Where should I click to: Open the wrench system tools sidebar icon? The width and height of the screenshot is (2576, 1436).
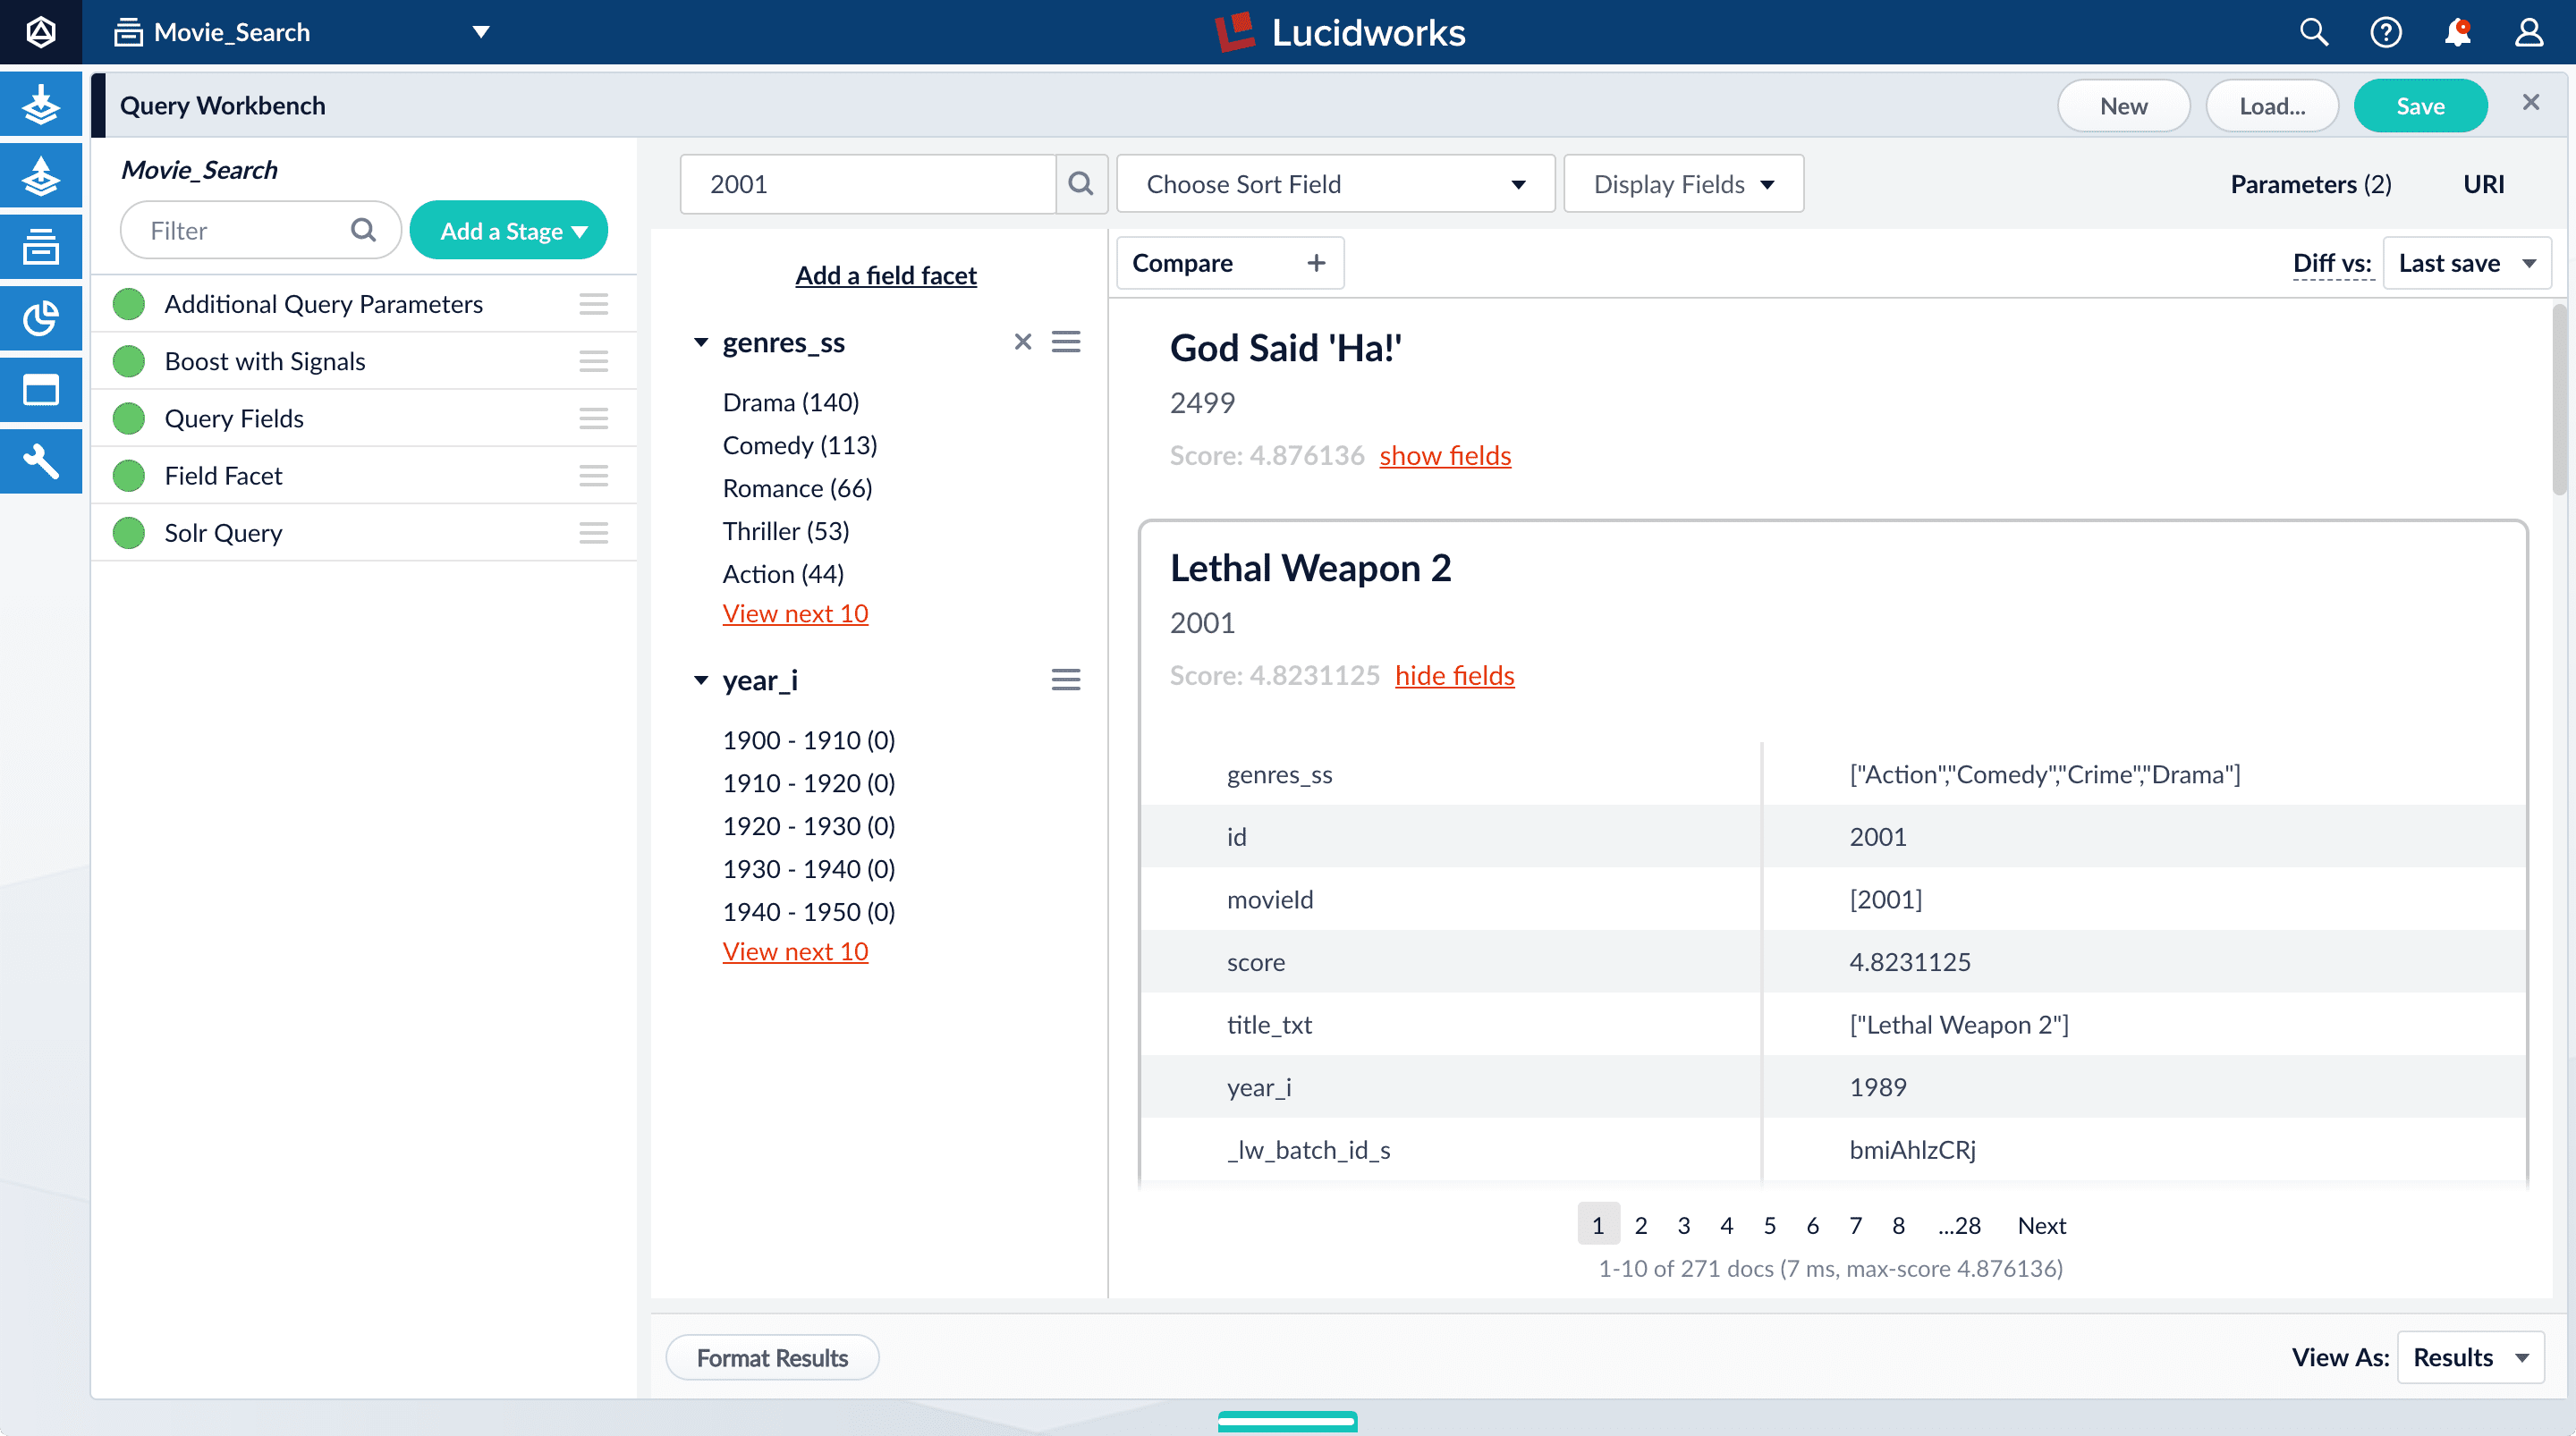coord(41,461)
